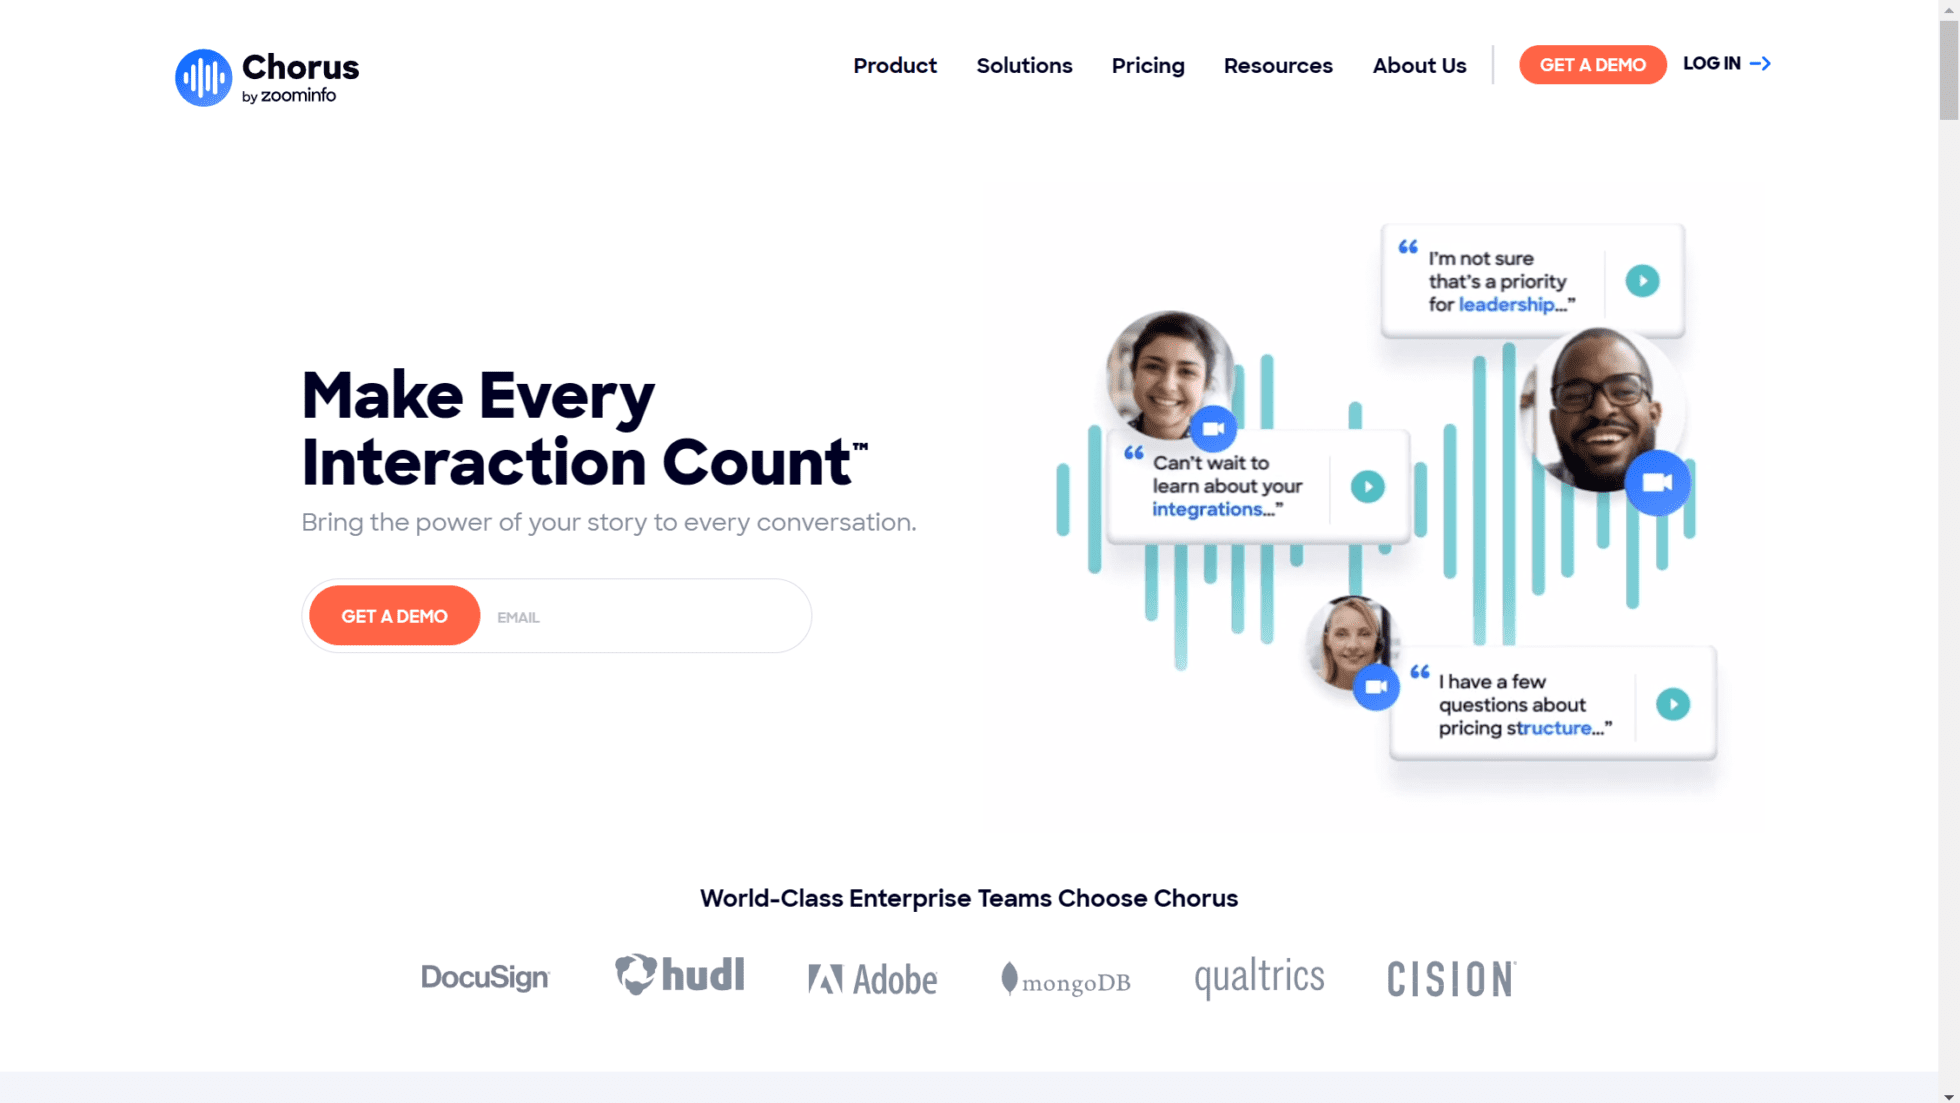This screenshot has height=1103, width=1960.
Task: Click the LOG IN link in navigation
Action: point(1726,62)
